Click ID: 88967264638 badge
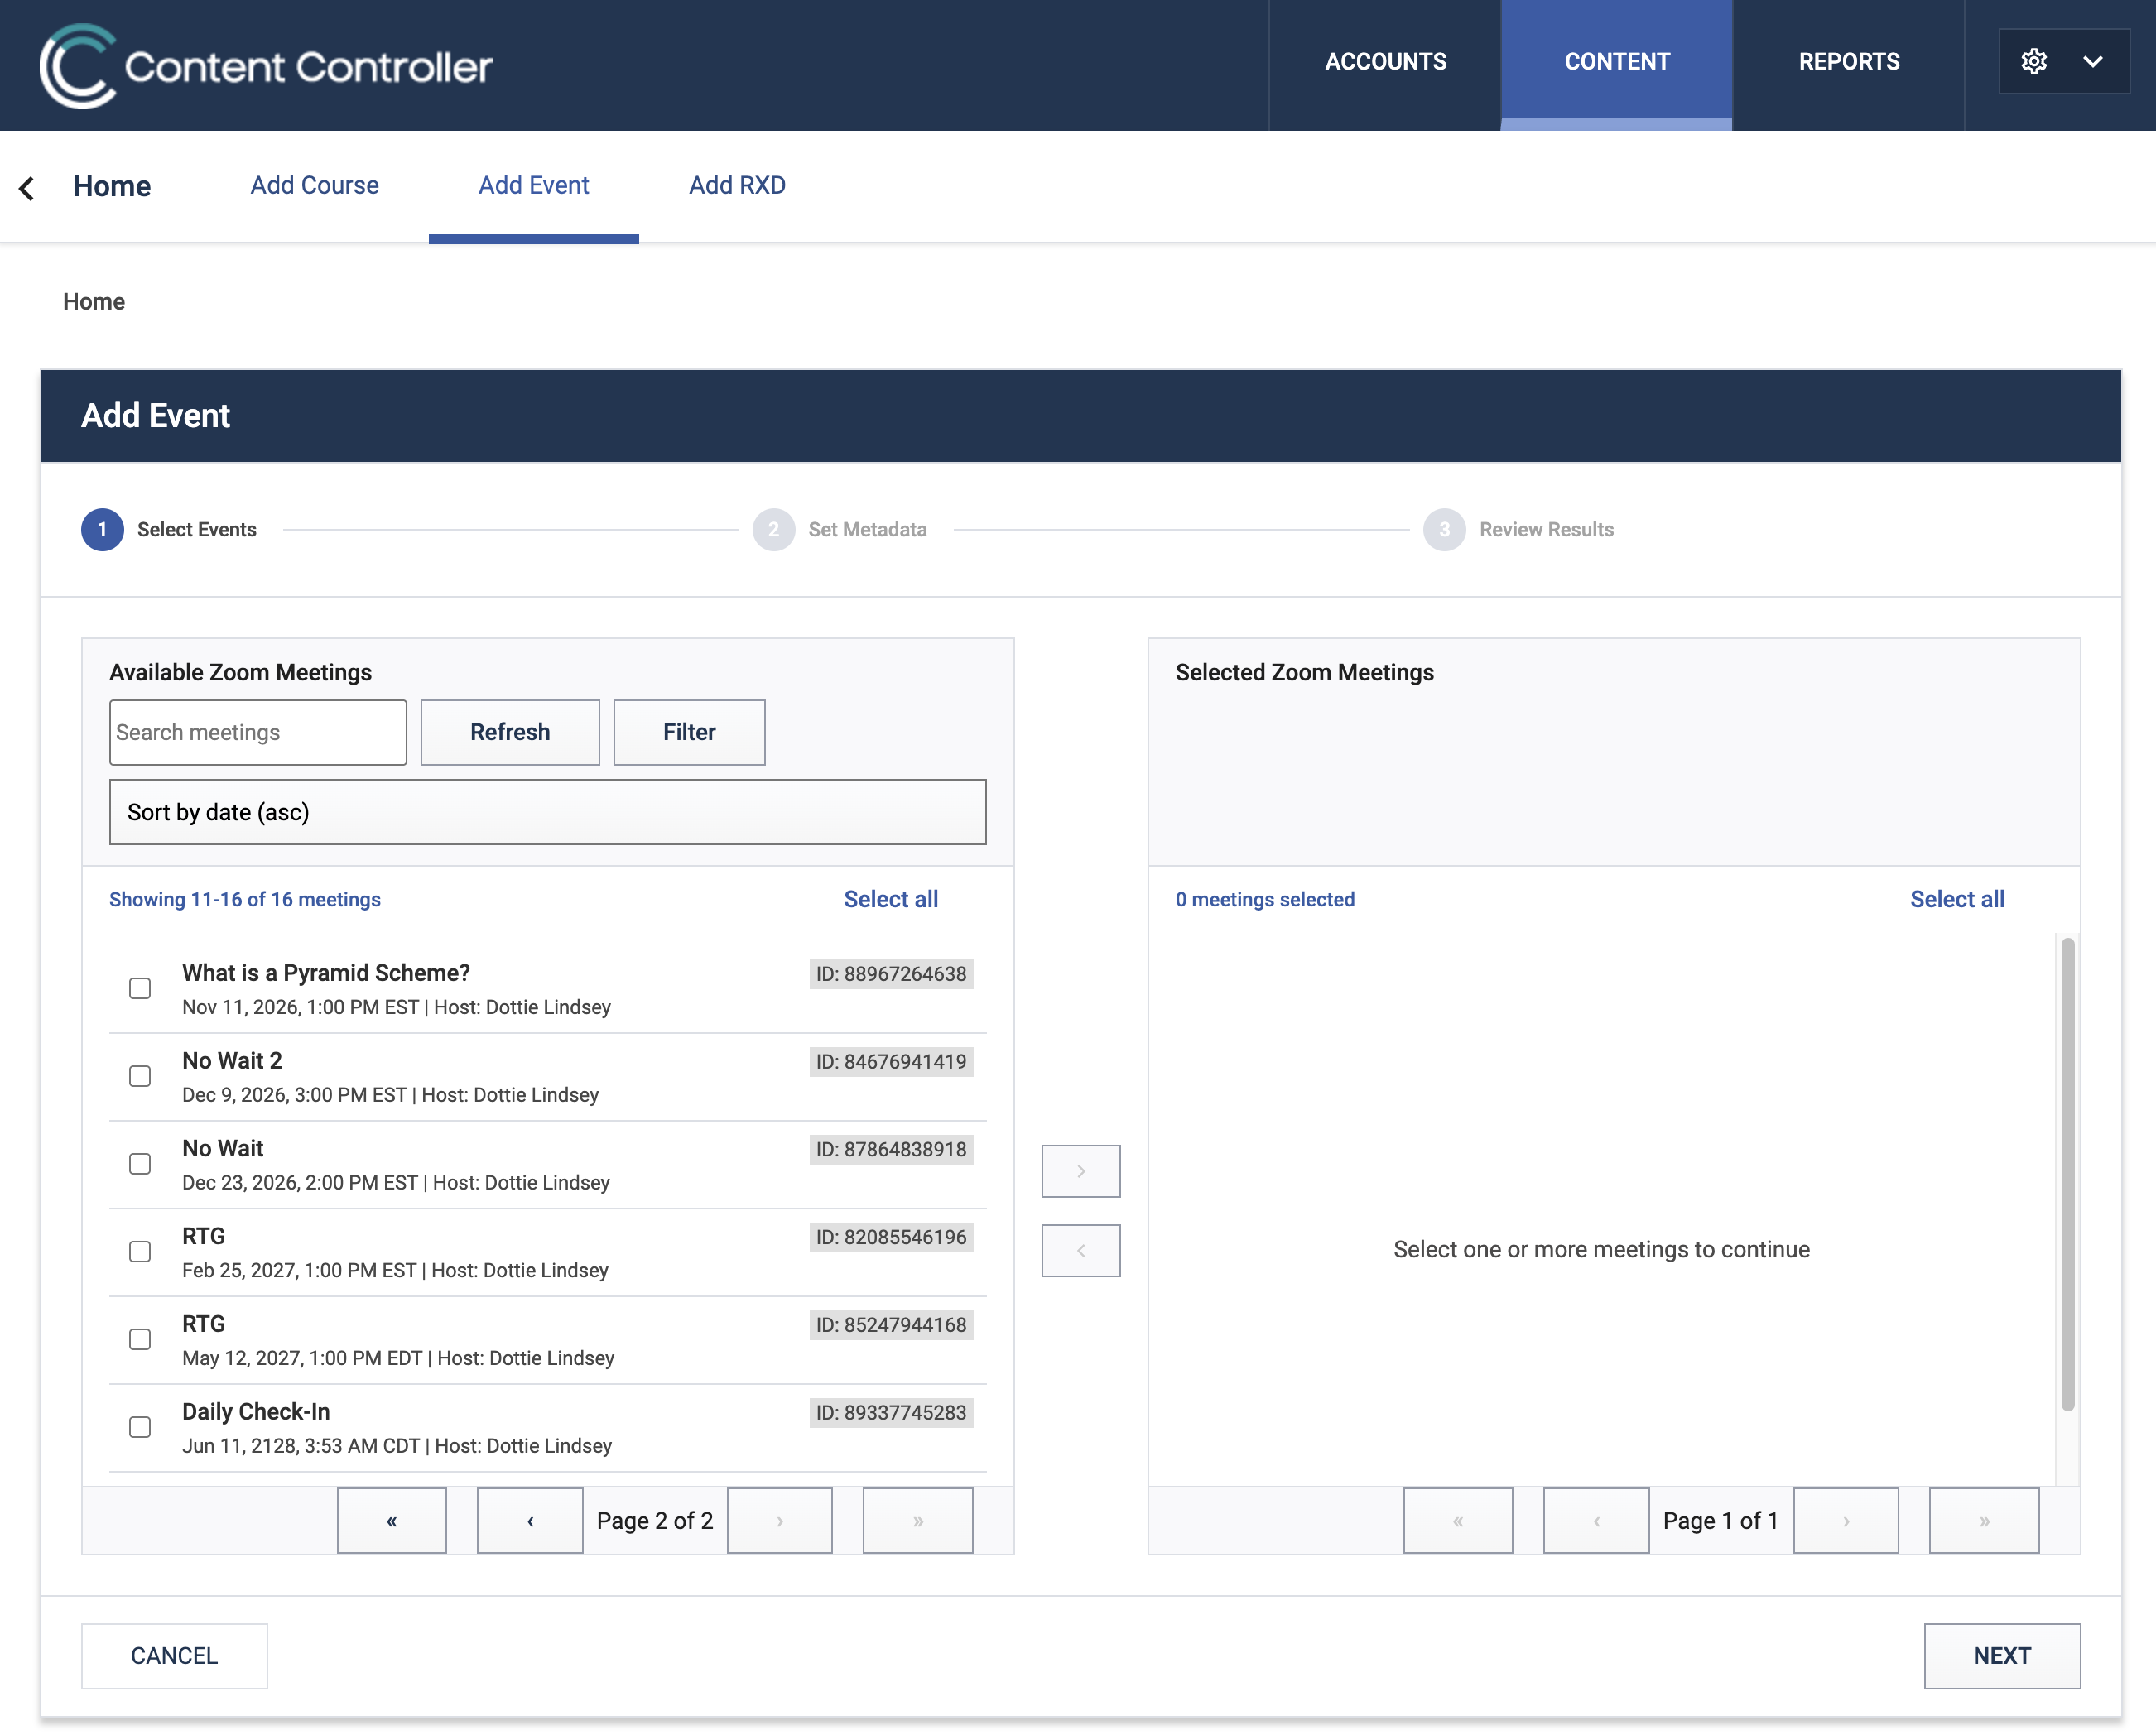 pos(891,974)
